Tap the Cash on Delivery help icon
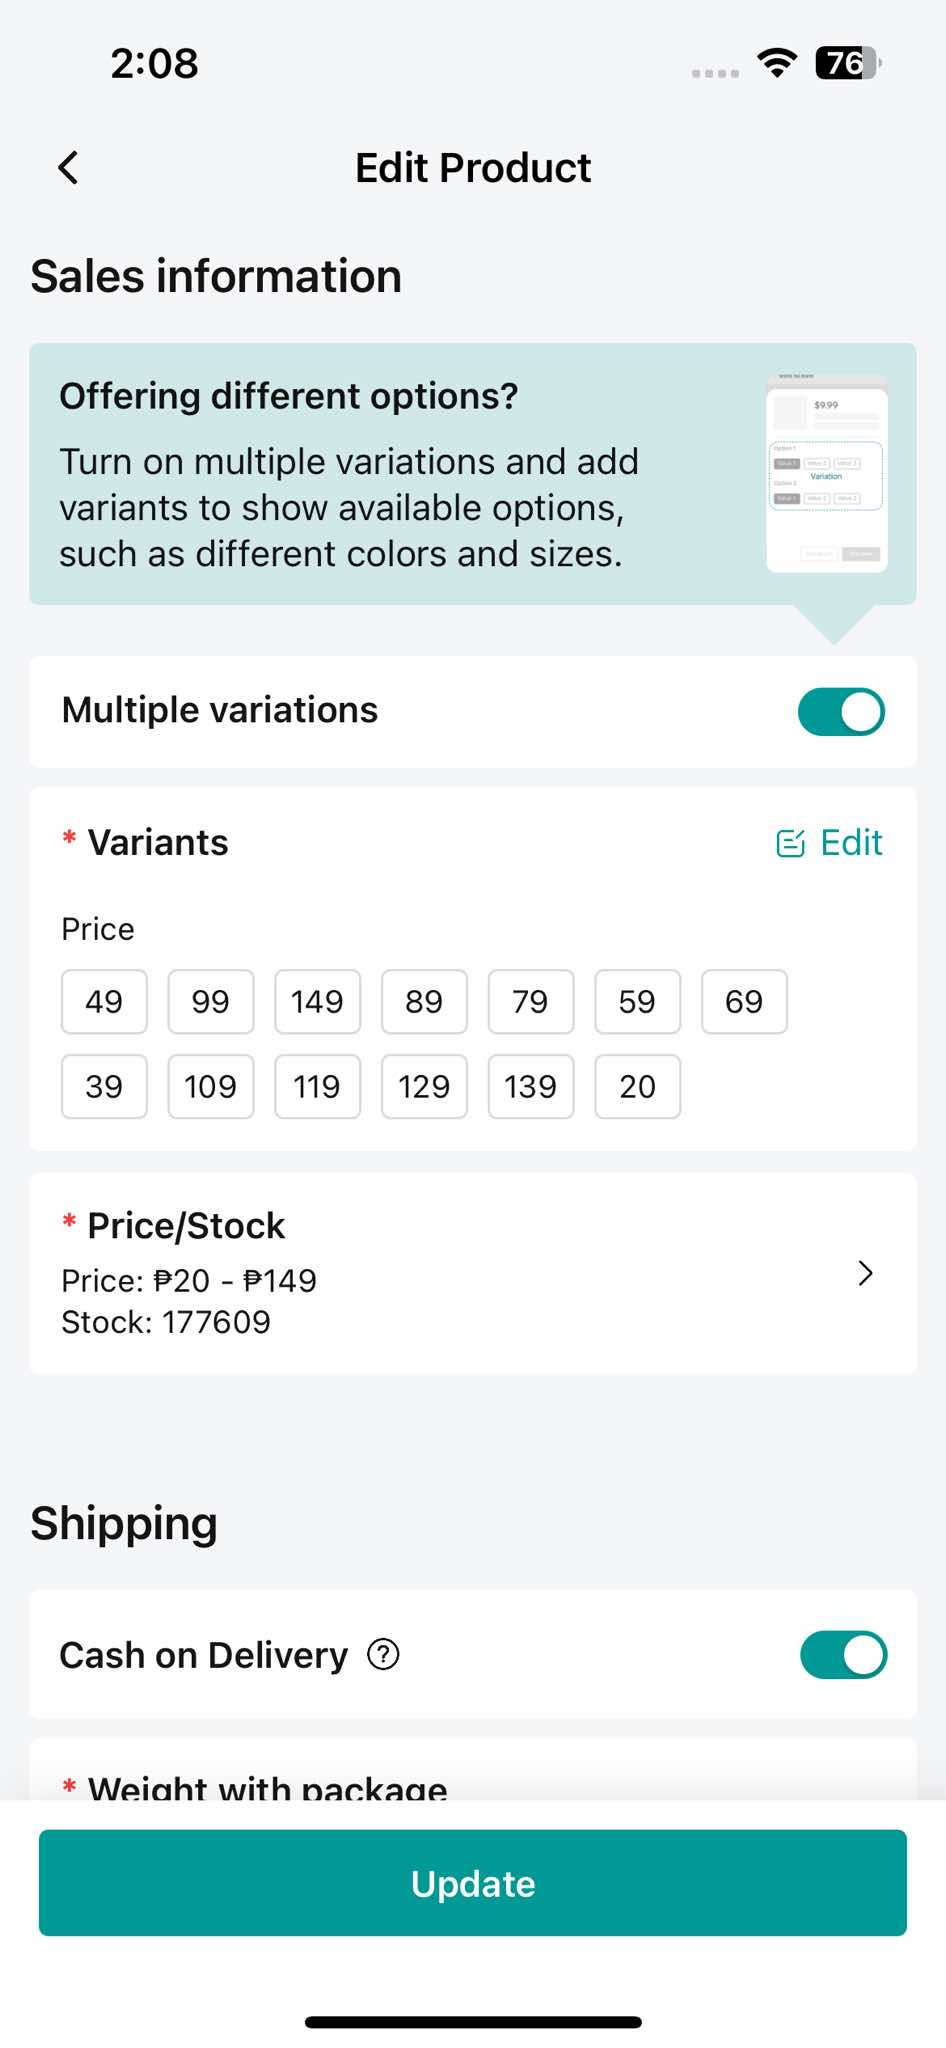This screenshot has height=2048, width=946. pos(383,1655)
